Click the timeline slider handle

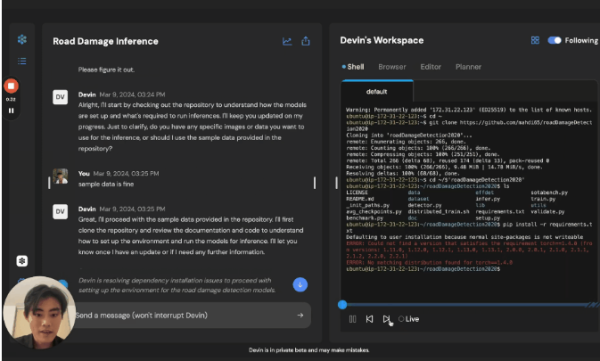click(342, 305)
